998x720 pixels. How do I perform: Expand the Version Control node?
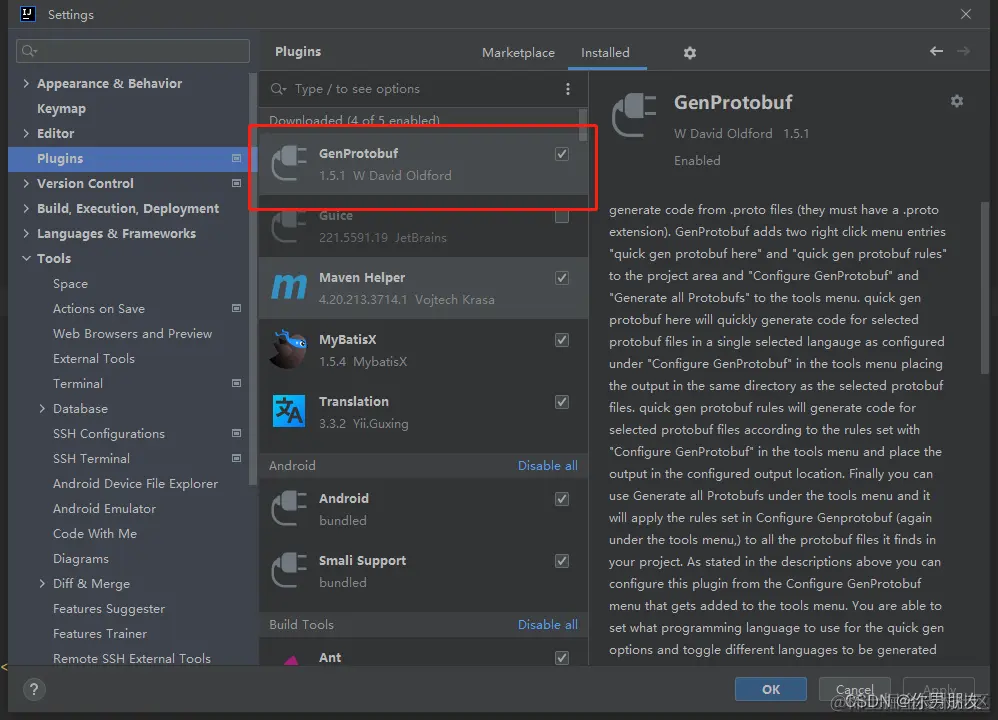click(x=26, y=183)
